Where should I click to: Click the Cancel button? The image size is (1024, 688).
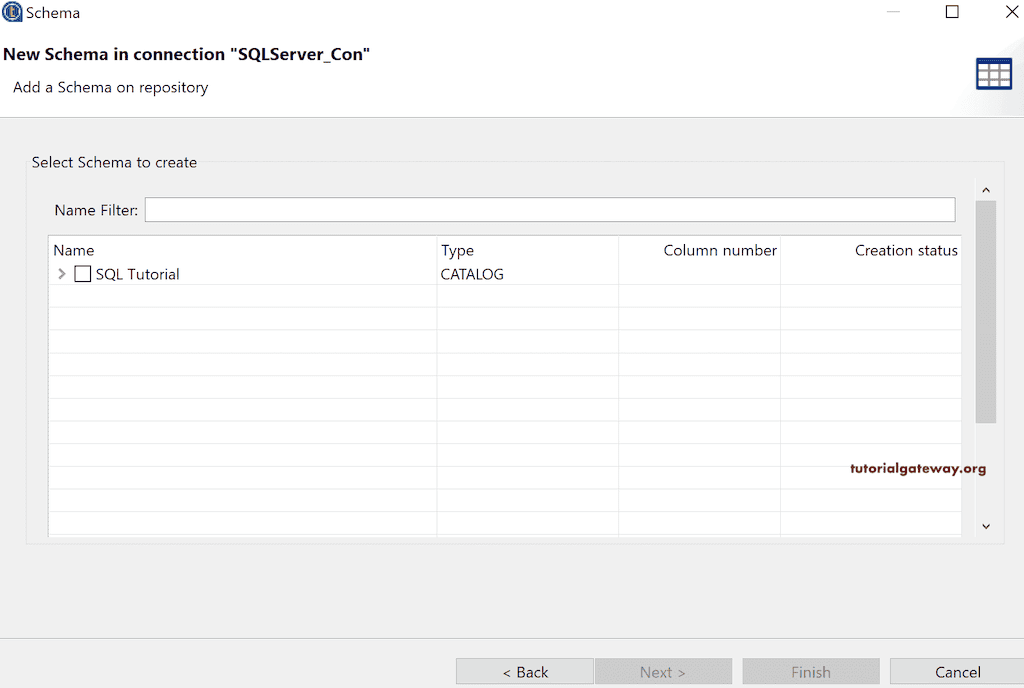point(957,671)
